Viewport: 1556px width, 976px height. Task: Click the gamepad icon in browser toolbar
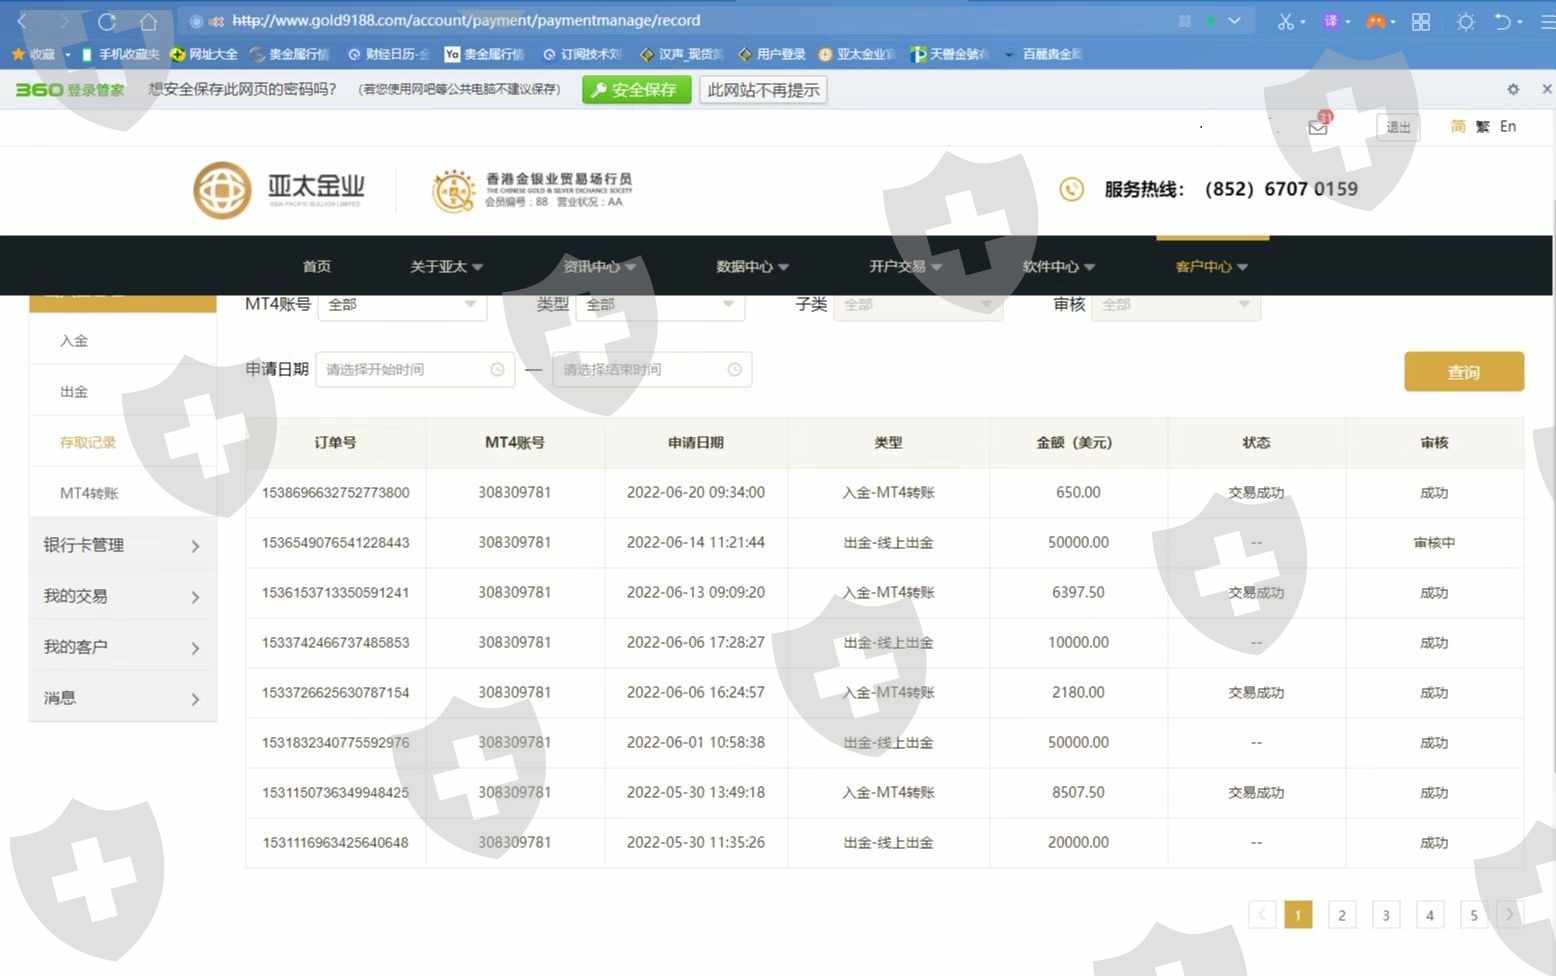(x=1376, y=21)
